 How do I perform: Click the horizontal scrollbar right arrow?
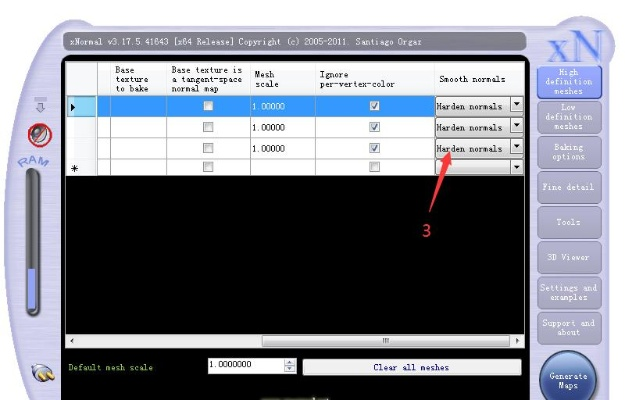tap(518, 341)
